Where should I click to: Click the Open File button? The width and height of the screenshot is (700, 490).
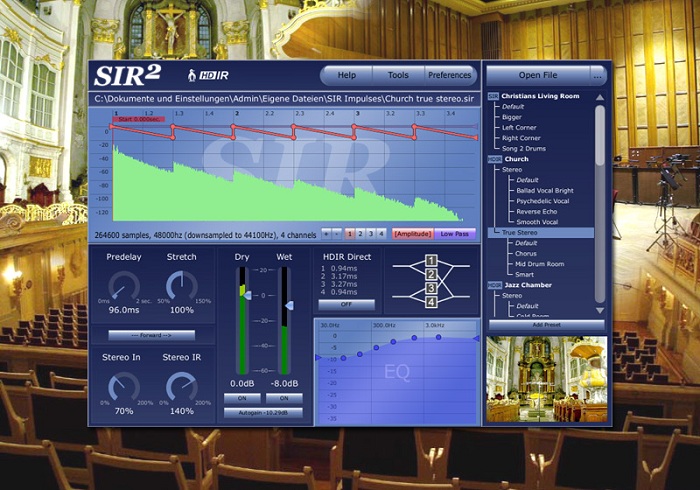click(x=538, y=75)
